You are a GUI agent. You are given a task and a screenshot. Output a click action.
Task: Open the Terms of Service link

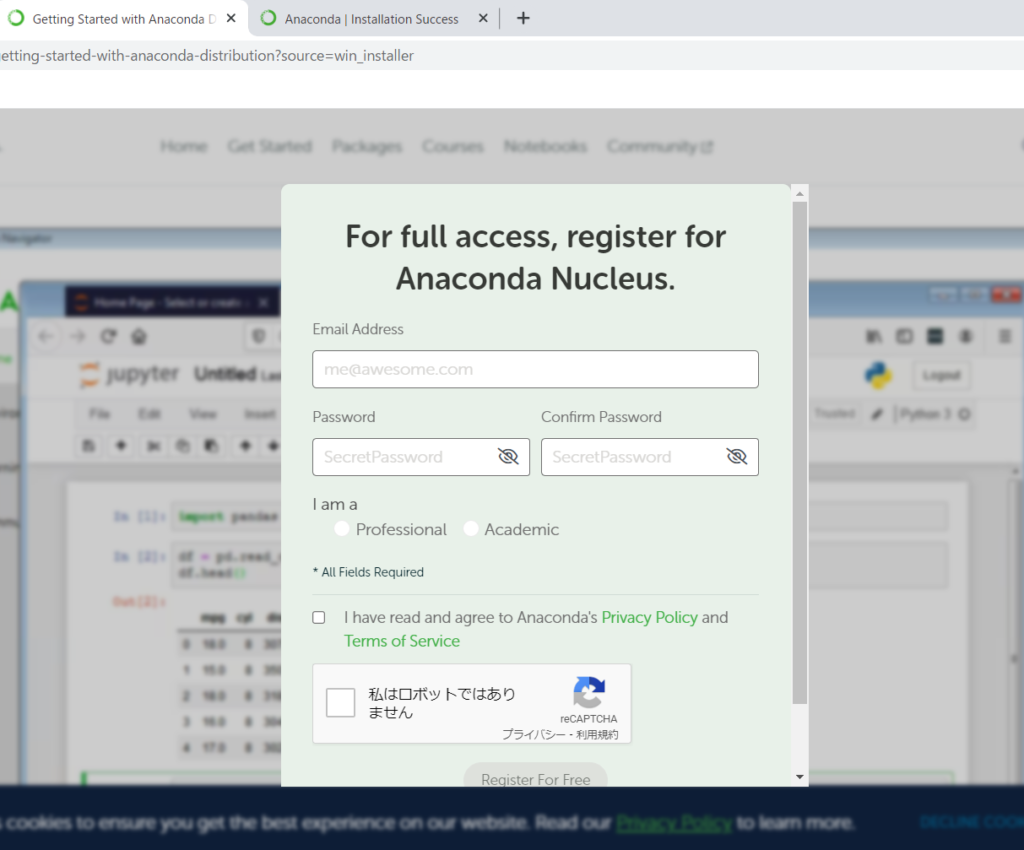pyautogui.click(x=402, y=641)
